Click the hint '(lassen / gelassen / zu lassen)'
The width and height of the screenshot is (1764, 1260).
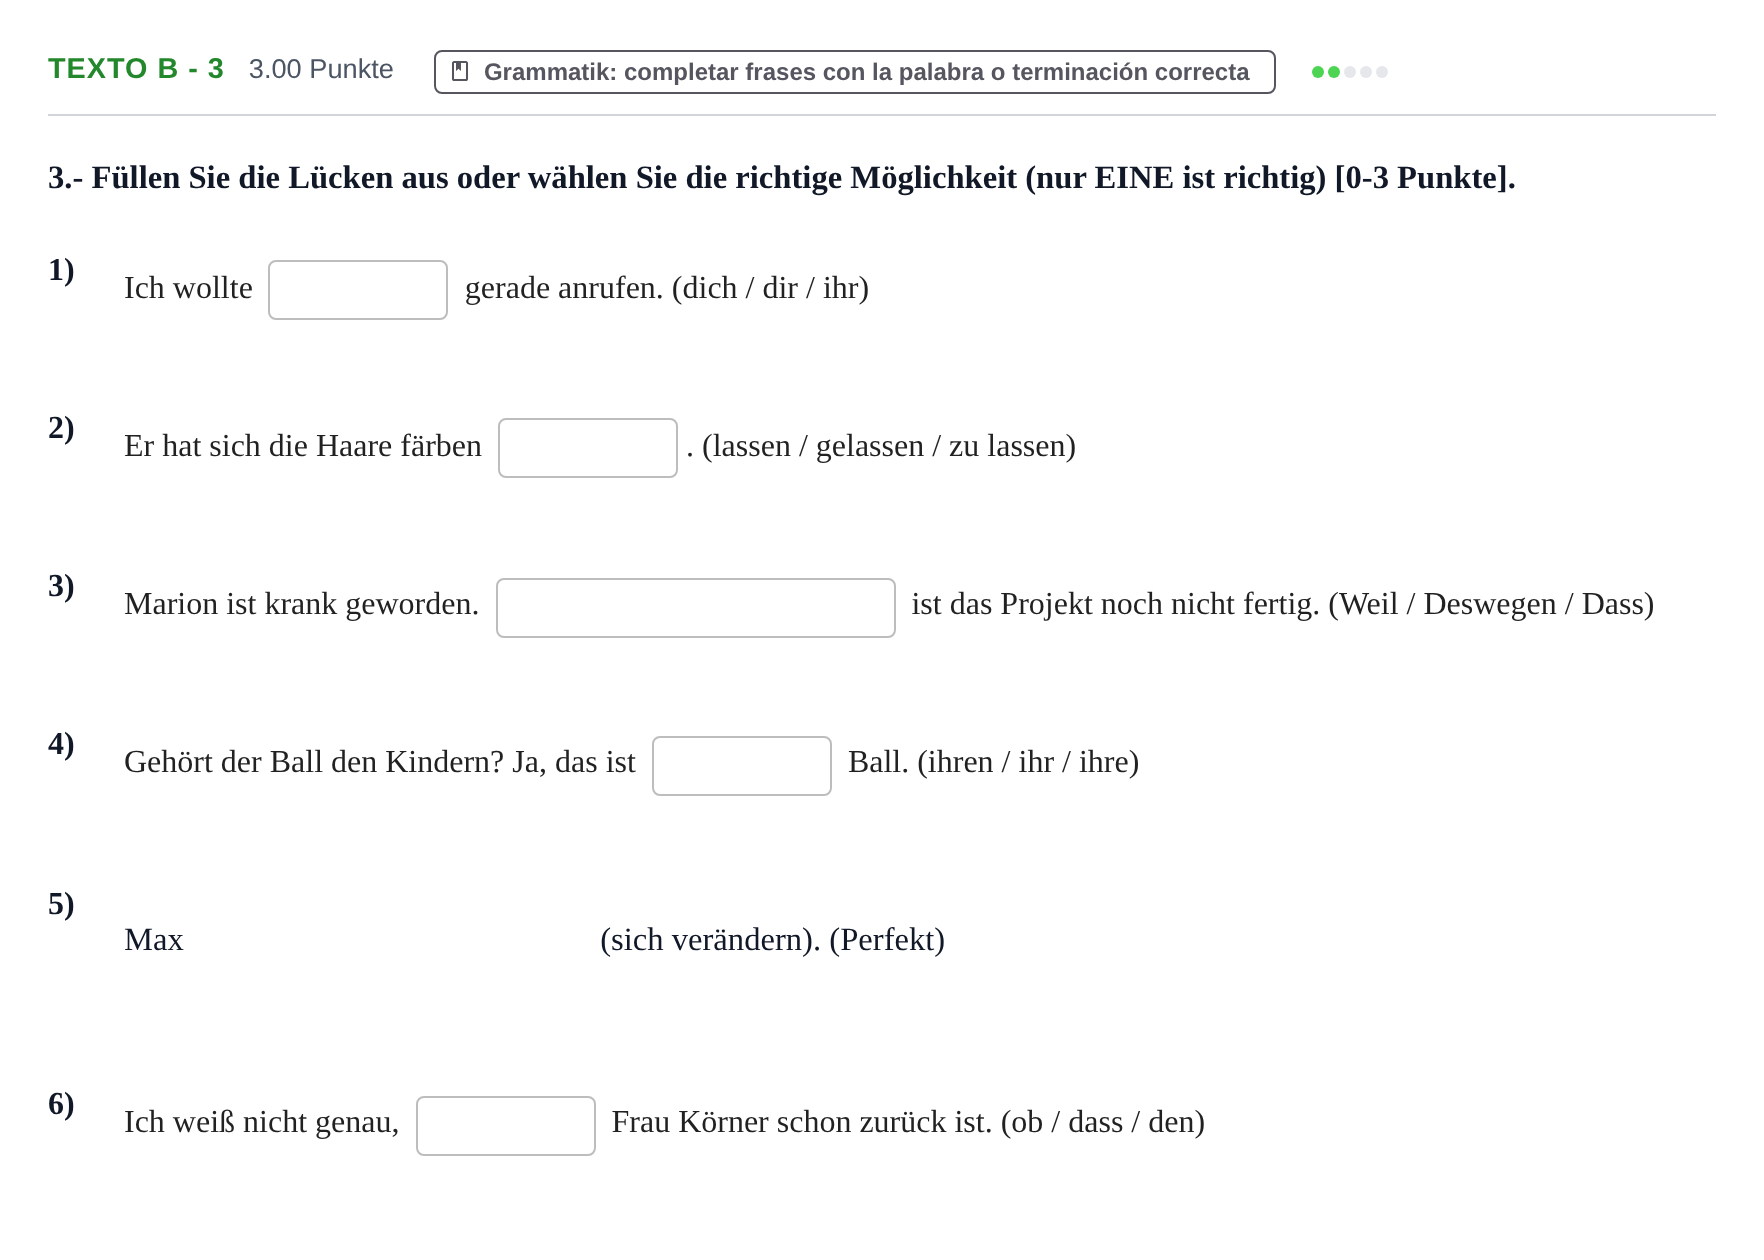coord(889,446)
